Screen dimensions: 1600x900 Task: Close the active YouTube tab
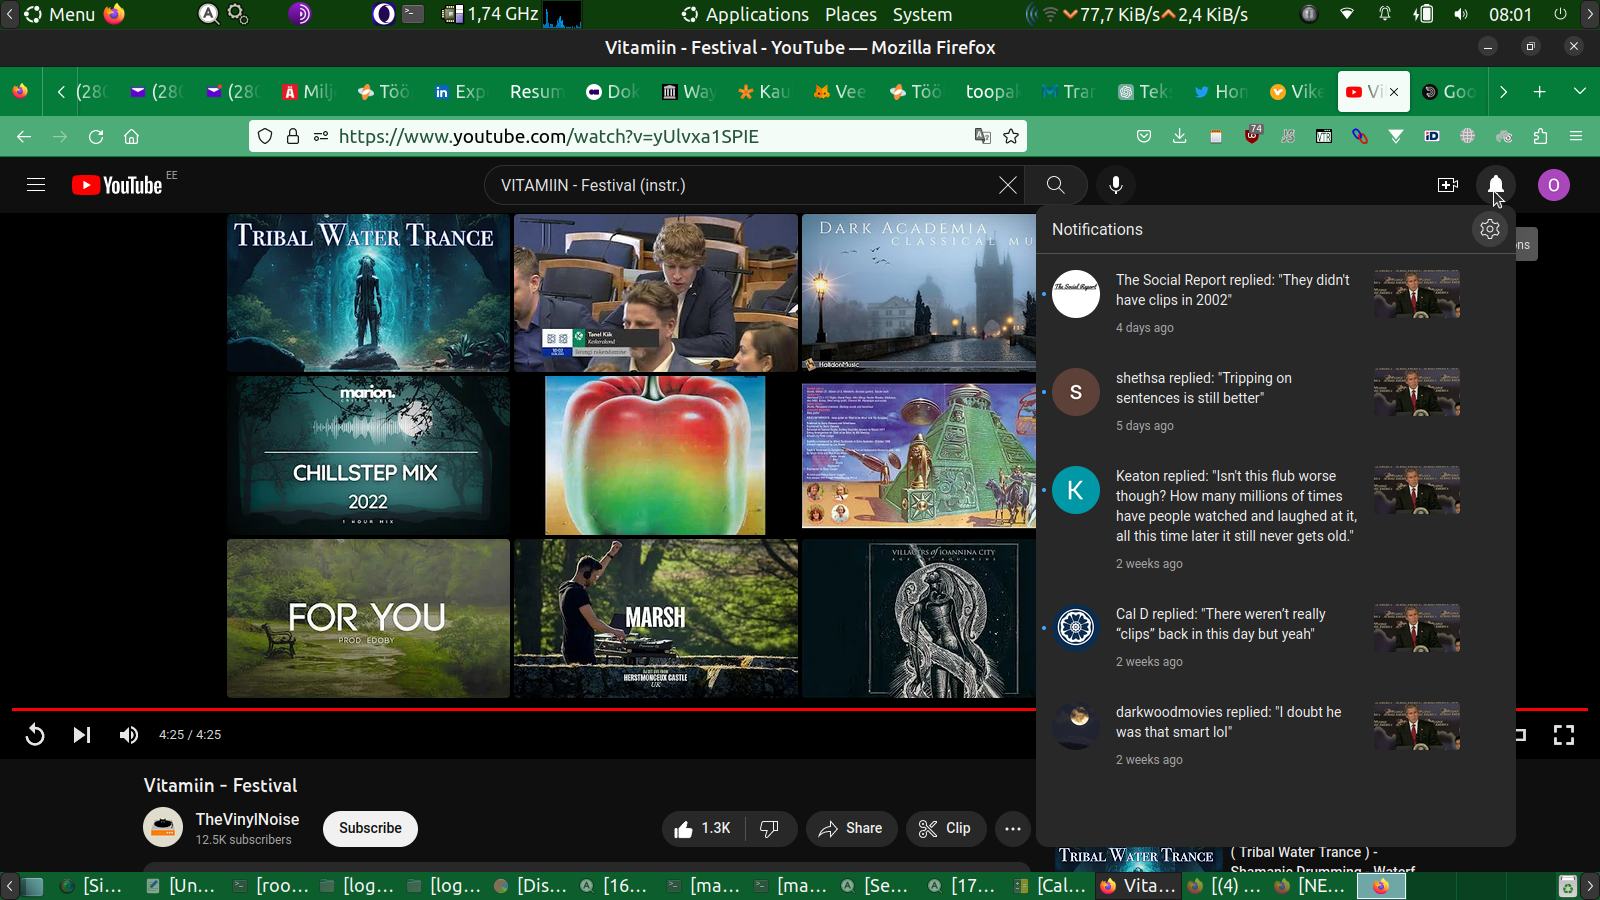coord(1394,92)
